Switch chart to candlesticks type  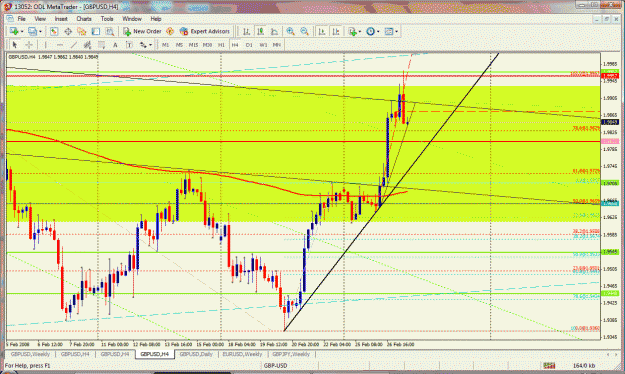coord(260,31)
